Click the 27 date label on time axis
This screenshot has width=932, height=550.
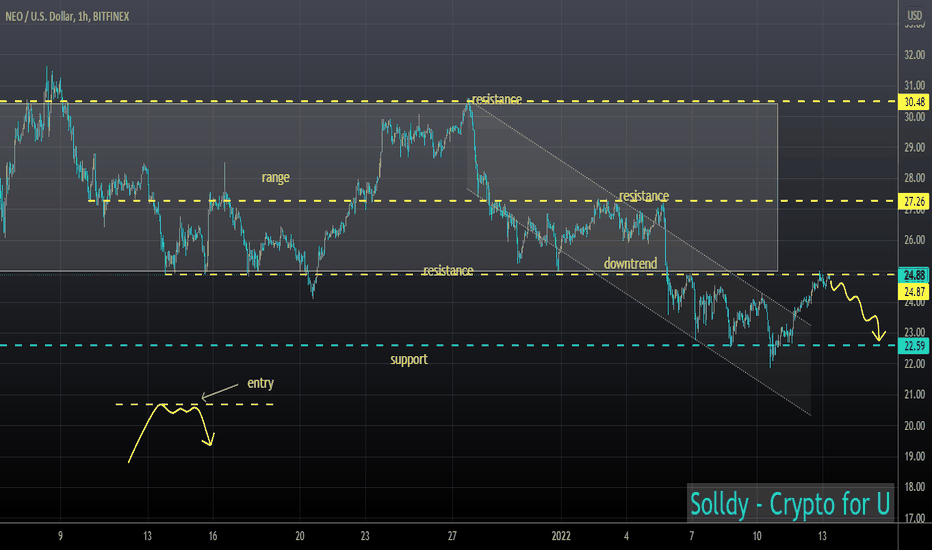point(452,536)
